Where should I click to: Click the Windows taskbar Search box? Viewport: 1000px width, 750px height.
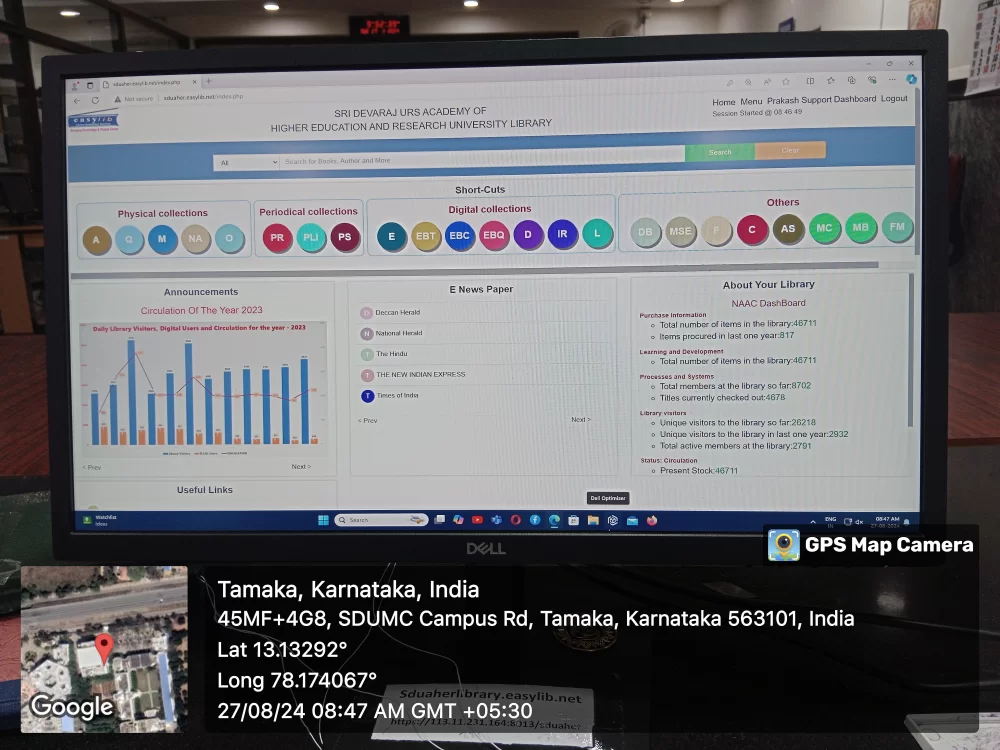pyautogui.click(x=381, y=520)
